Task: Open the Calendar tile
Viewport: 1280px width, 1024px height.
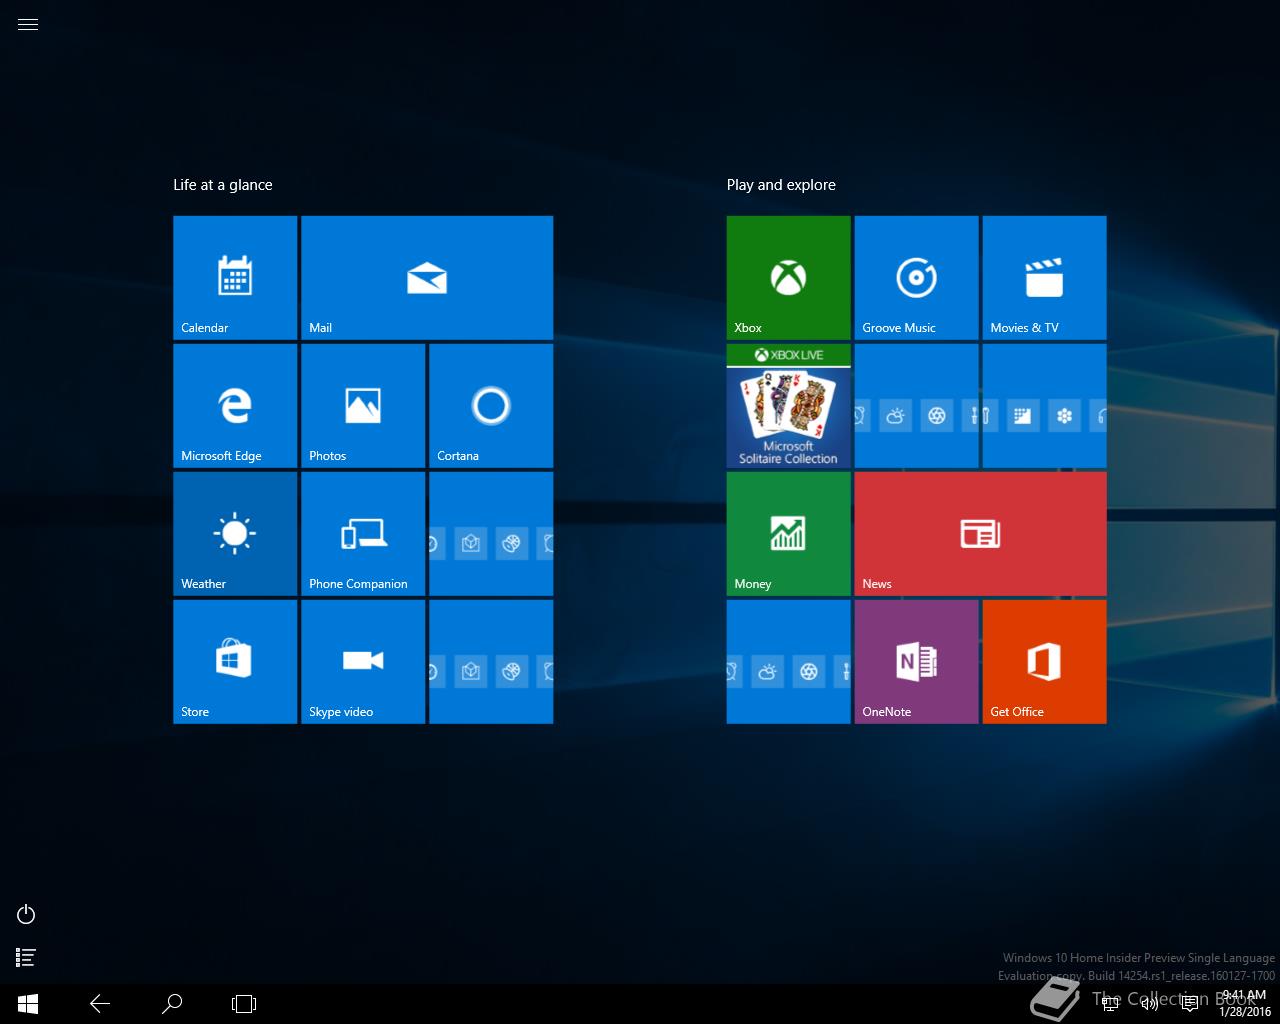Action: click(x=235, y=278)
